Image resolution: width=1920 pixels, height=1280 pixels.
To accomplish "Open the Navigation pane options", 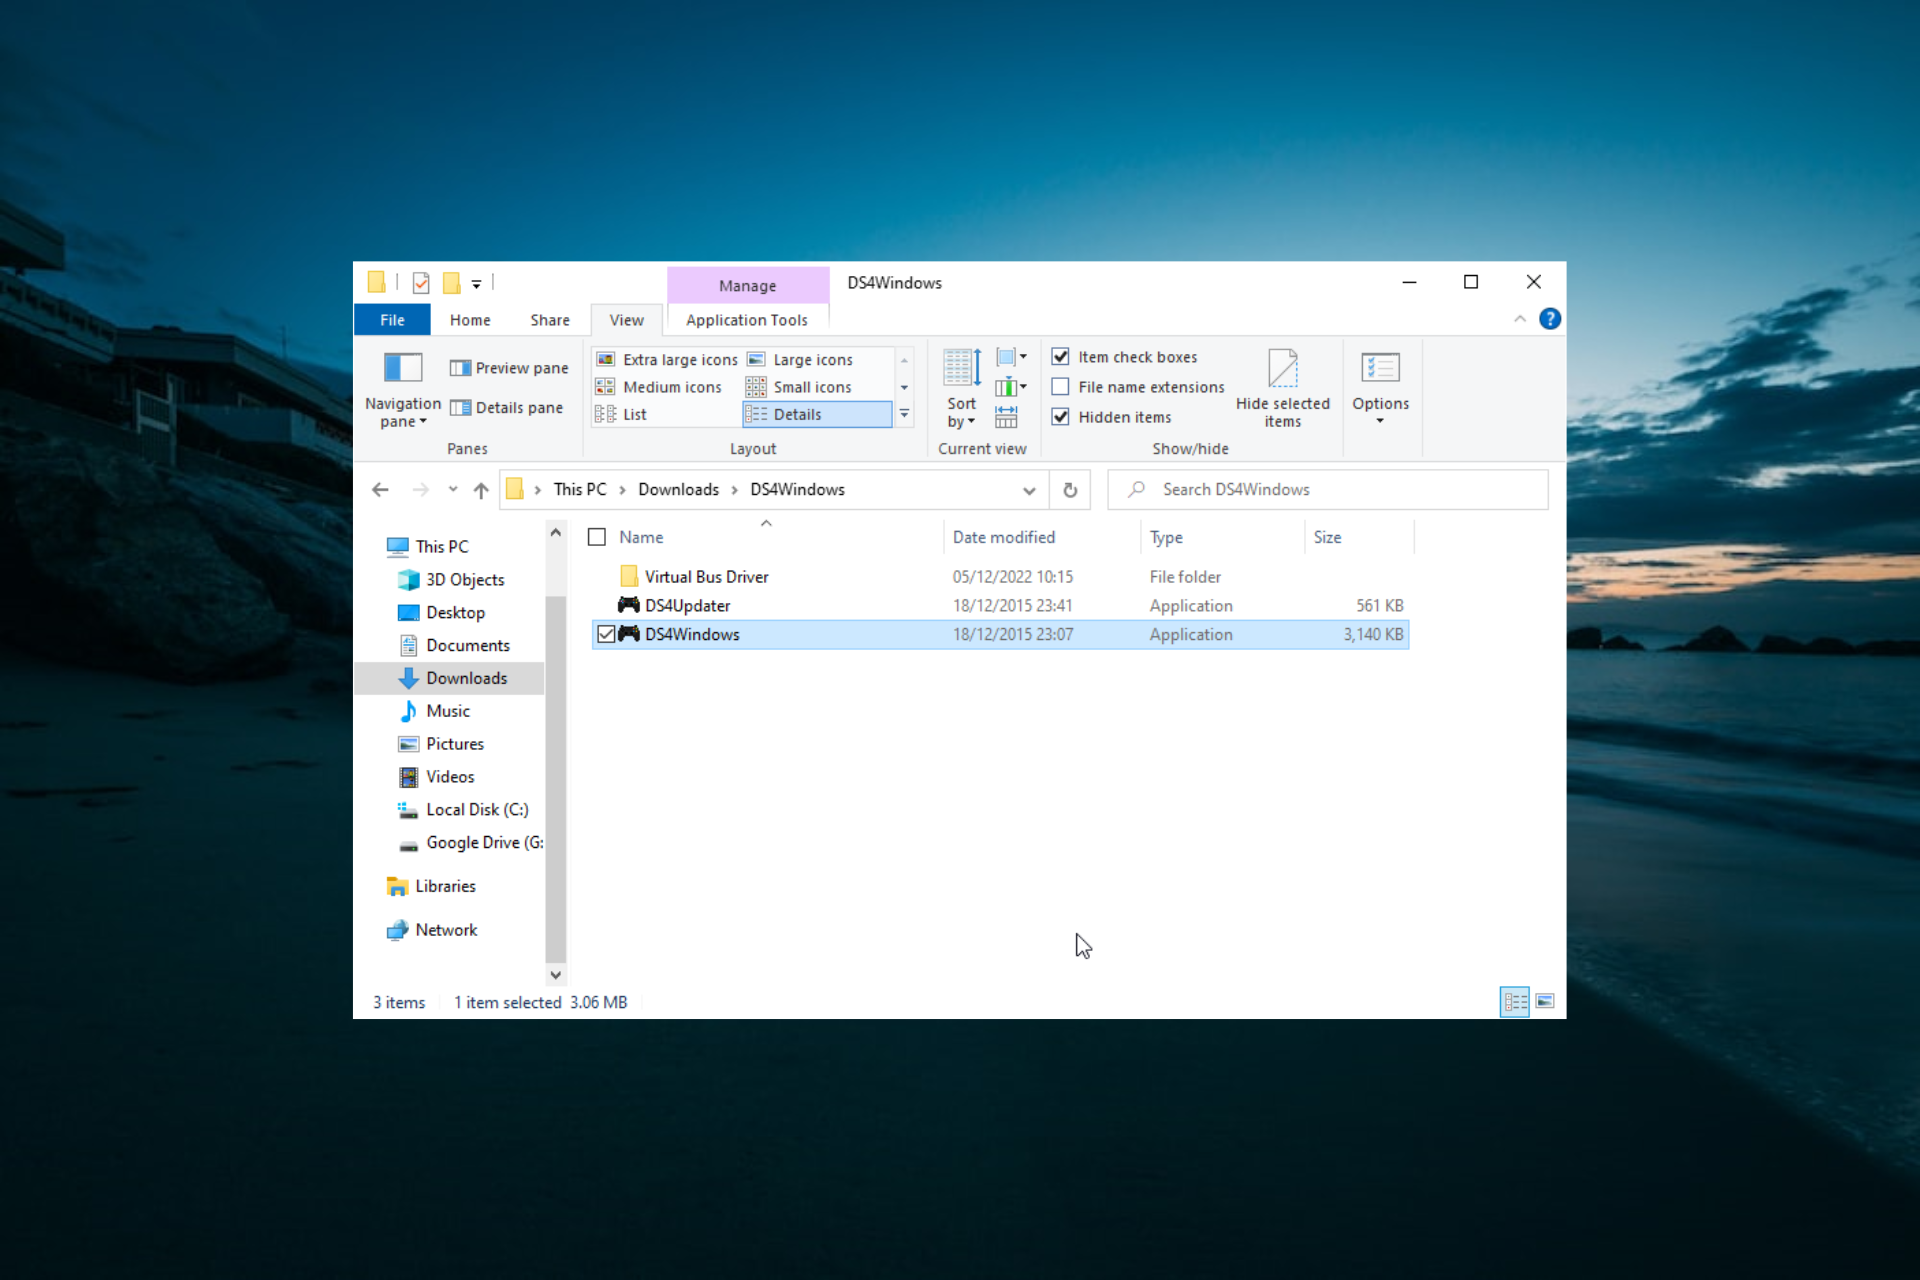I will click(403, 389).
